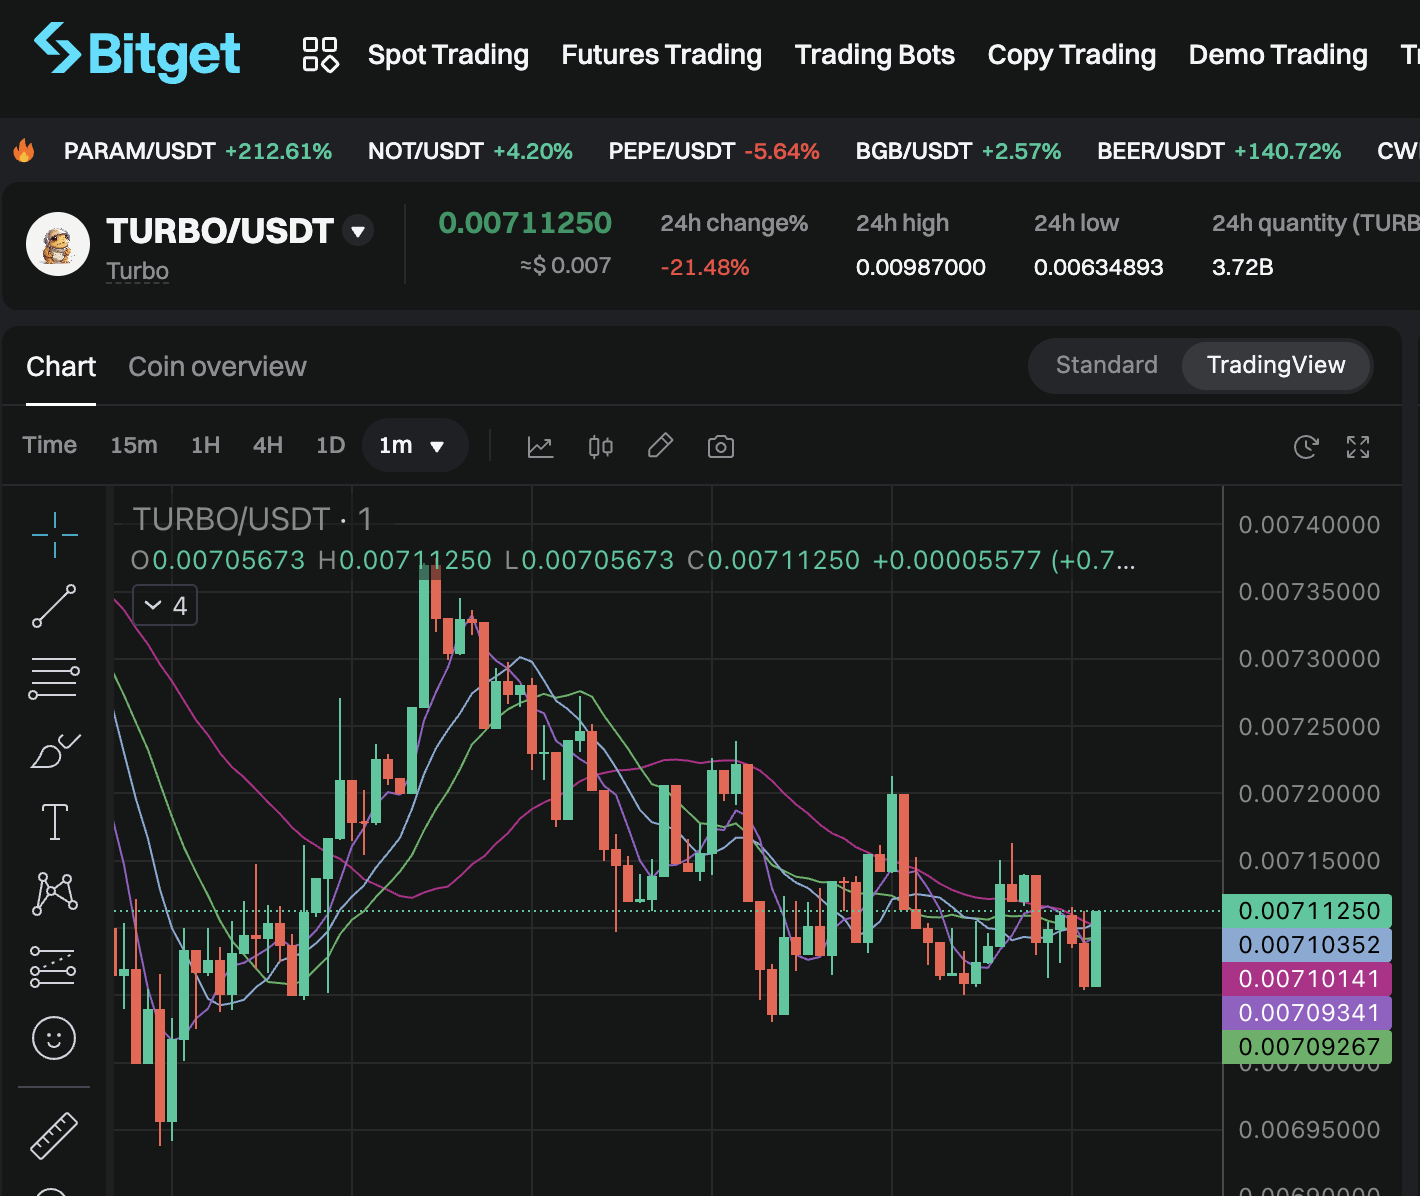Screen dimensions: 1420x1196
Task: Click the blue 0.00710352 indicator label
Action: pyautogui.click(x=1307, y=945)
